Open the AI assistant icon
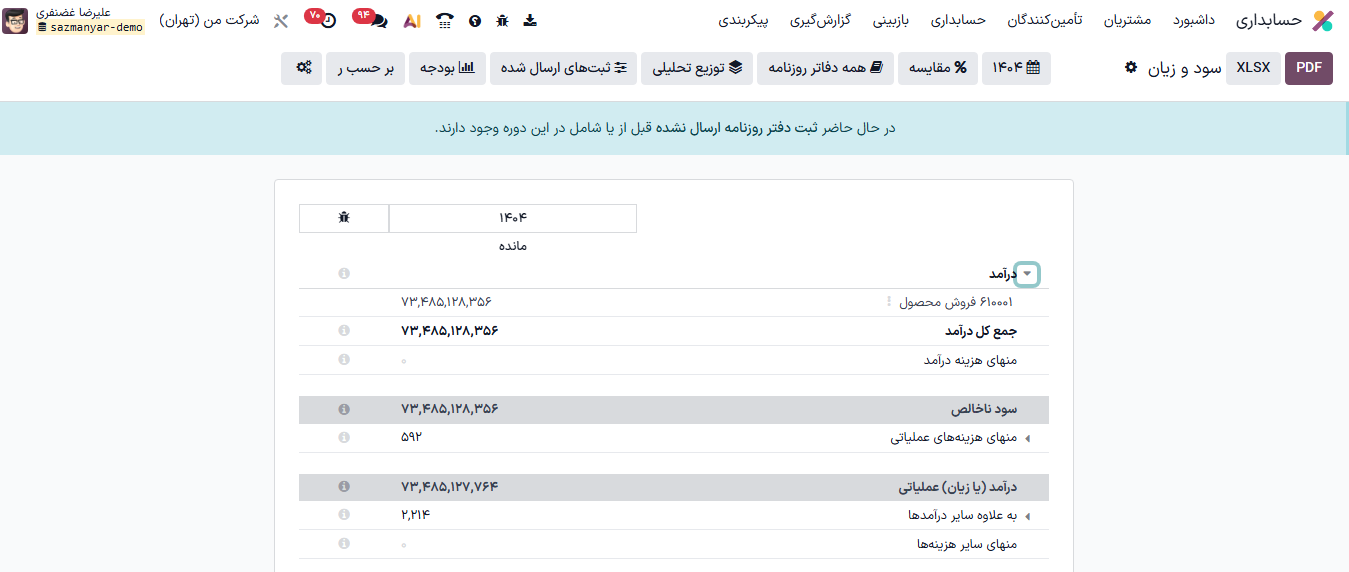 pos(412,20)
